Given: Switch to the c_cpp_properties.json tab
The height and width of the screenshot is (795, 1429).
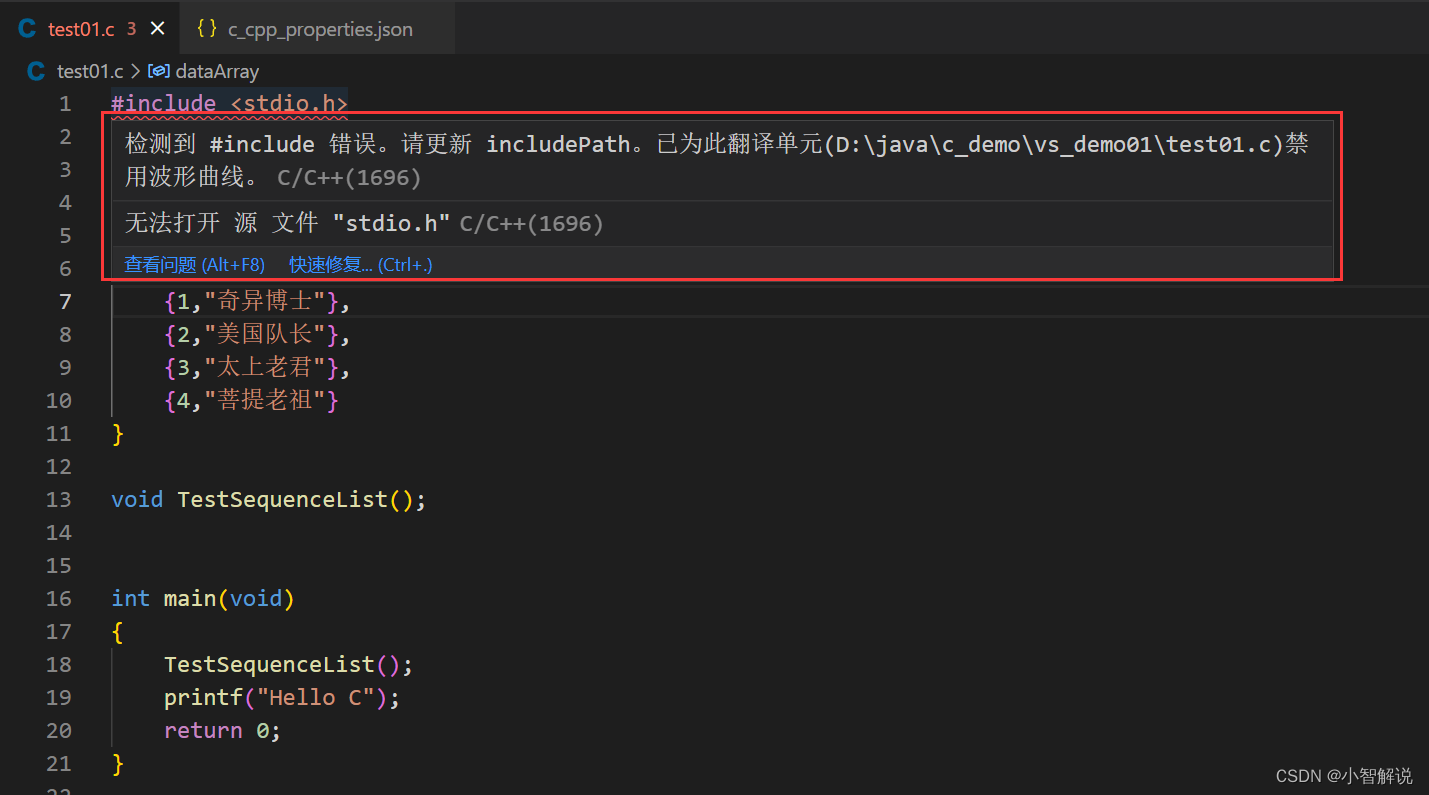Looking at the screenshot, I should (x=318, y=29).
